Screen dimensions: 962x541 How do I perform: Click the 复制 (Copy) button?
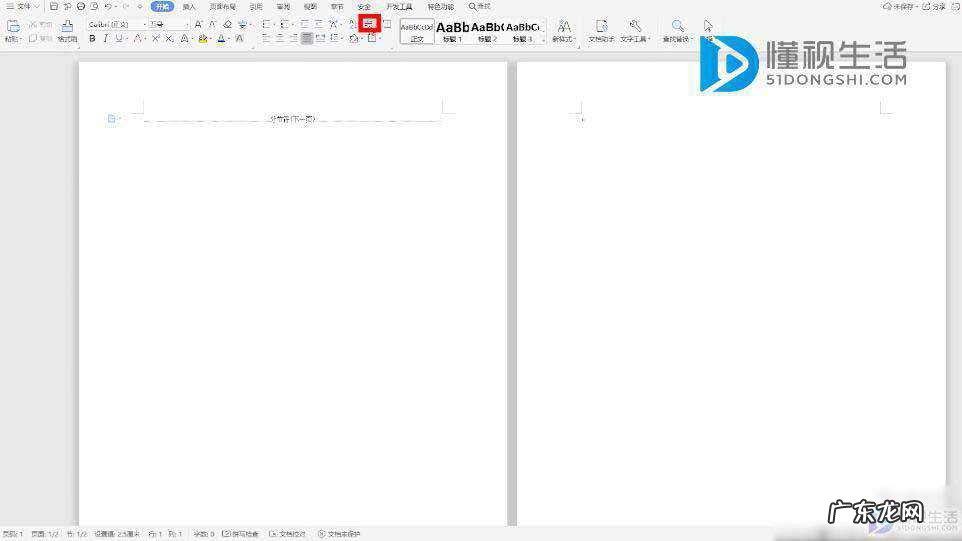40,38
